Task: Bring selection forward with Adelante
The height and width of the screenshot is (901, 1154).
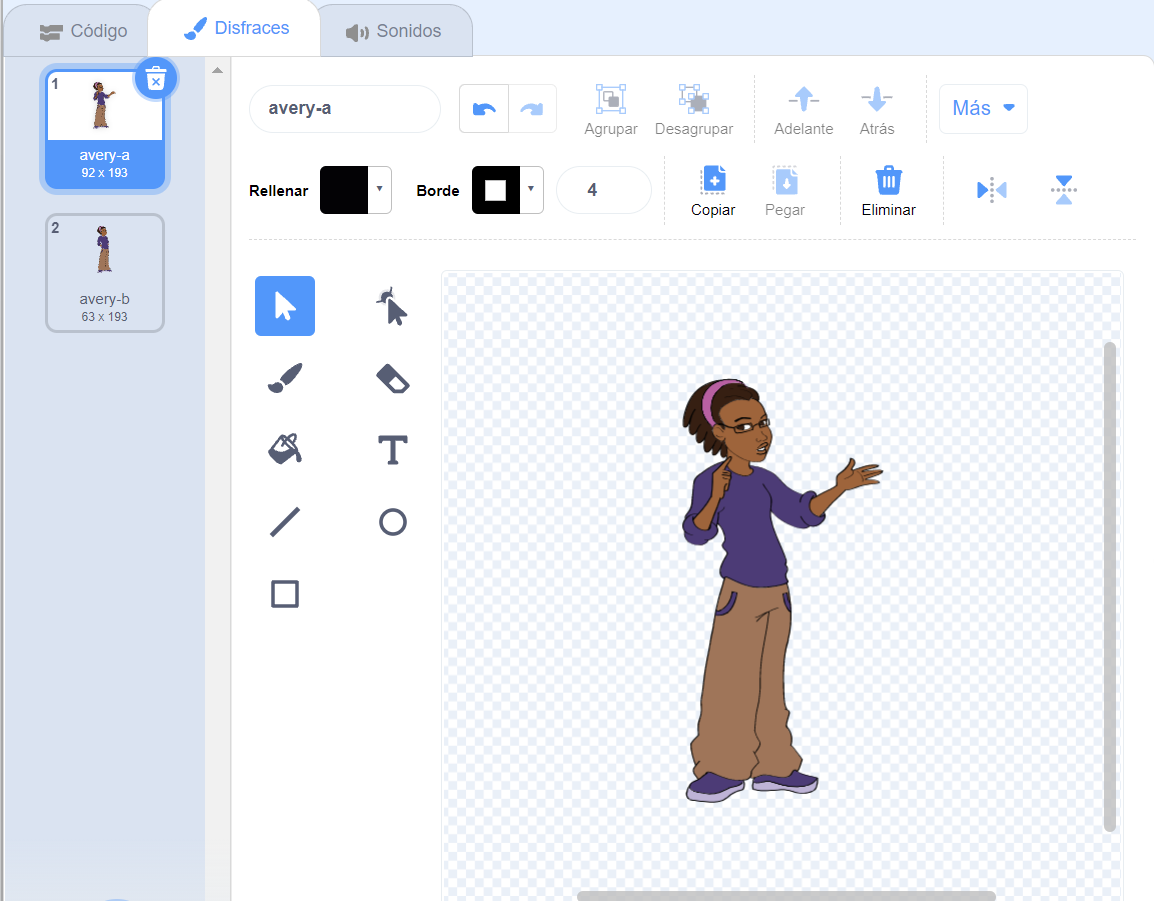Action: point(804,110)
